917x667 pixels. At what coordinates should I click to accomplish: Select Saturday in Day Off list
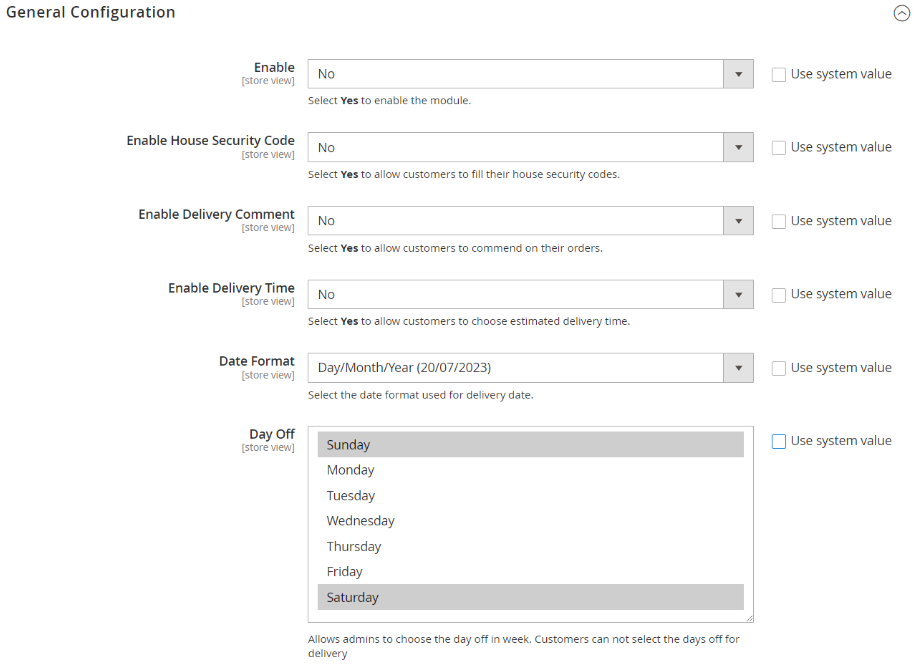pos(530,597)
